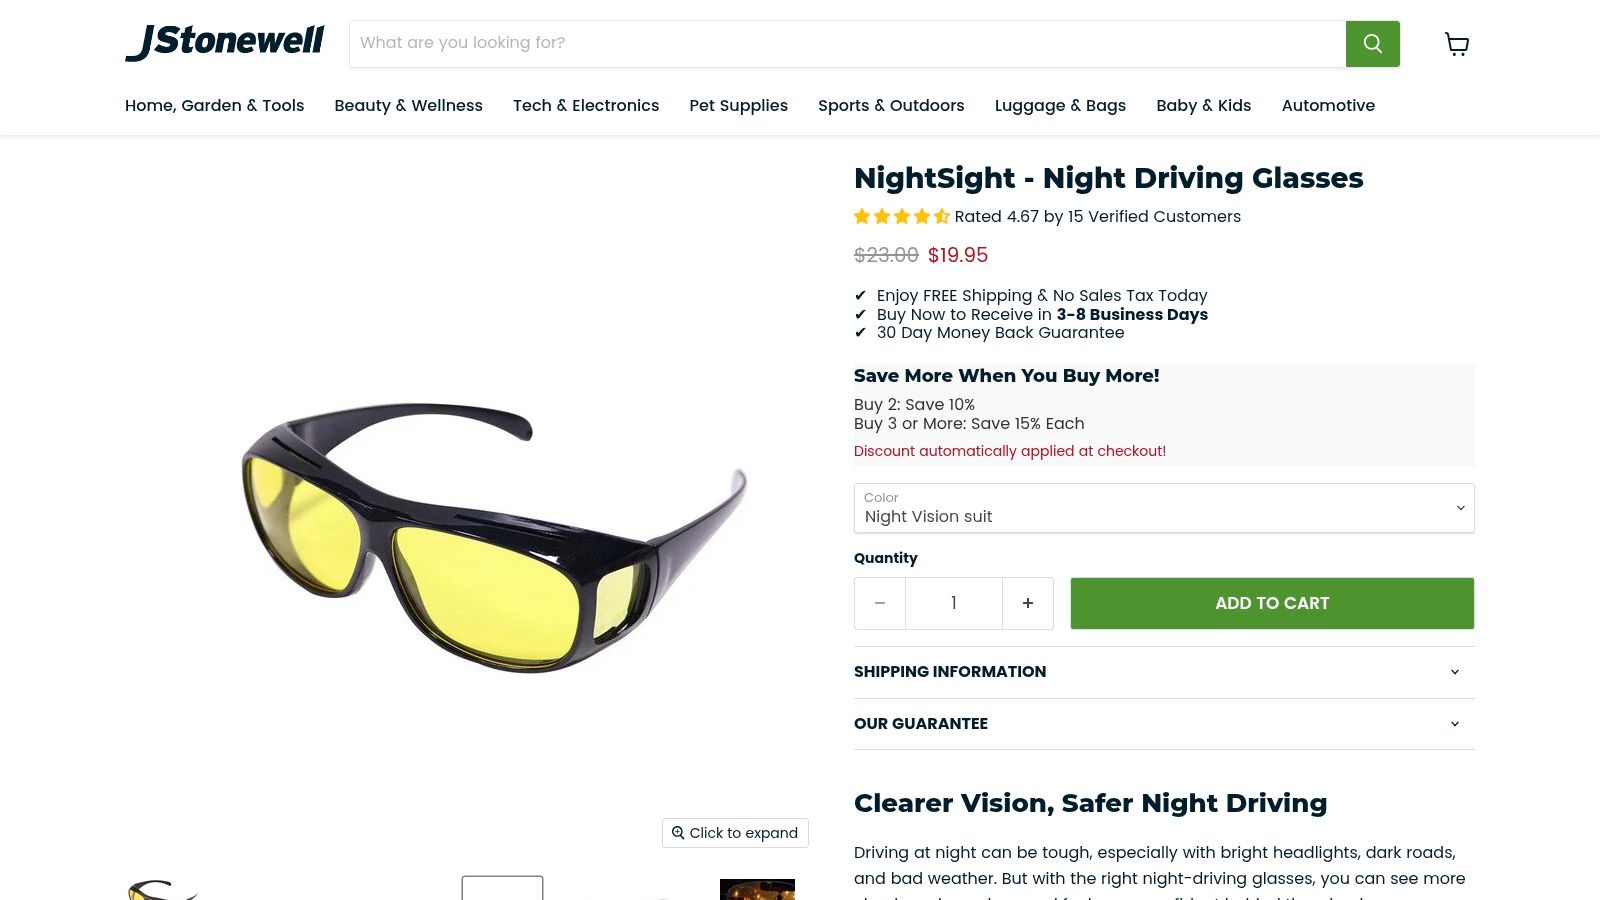The height and width of the screenshot is (900, 1600).
Task: Open Sports & Outdoors category
Action: click(891, 106)
